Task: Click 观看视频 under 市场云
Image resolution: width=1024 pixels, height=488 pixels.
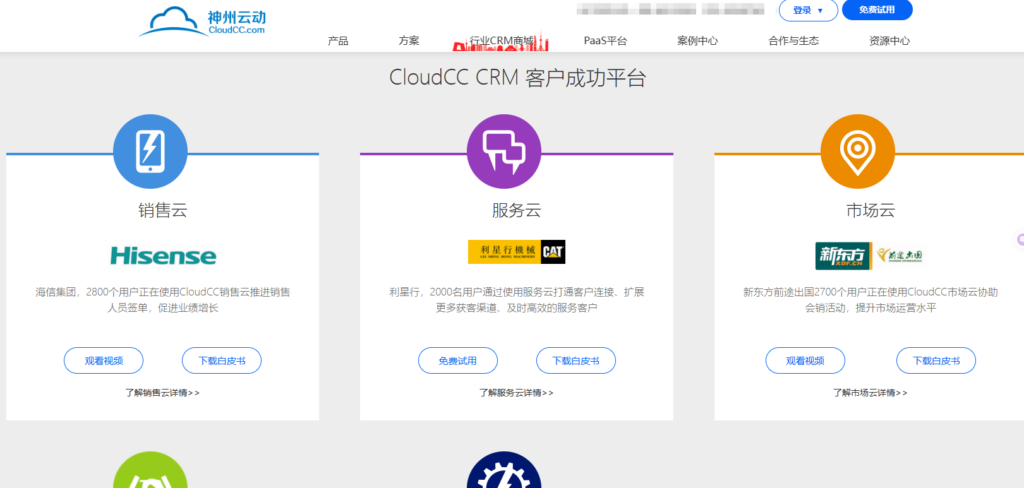Action: click(805, 361)
